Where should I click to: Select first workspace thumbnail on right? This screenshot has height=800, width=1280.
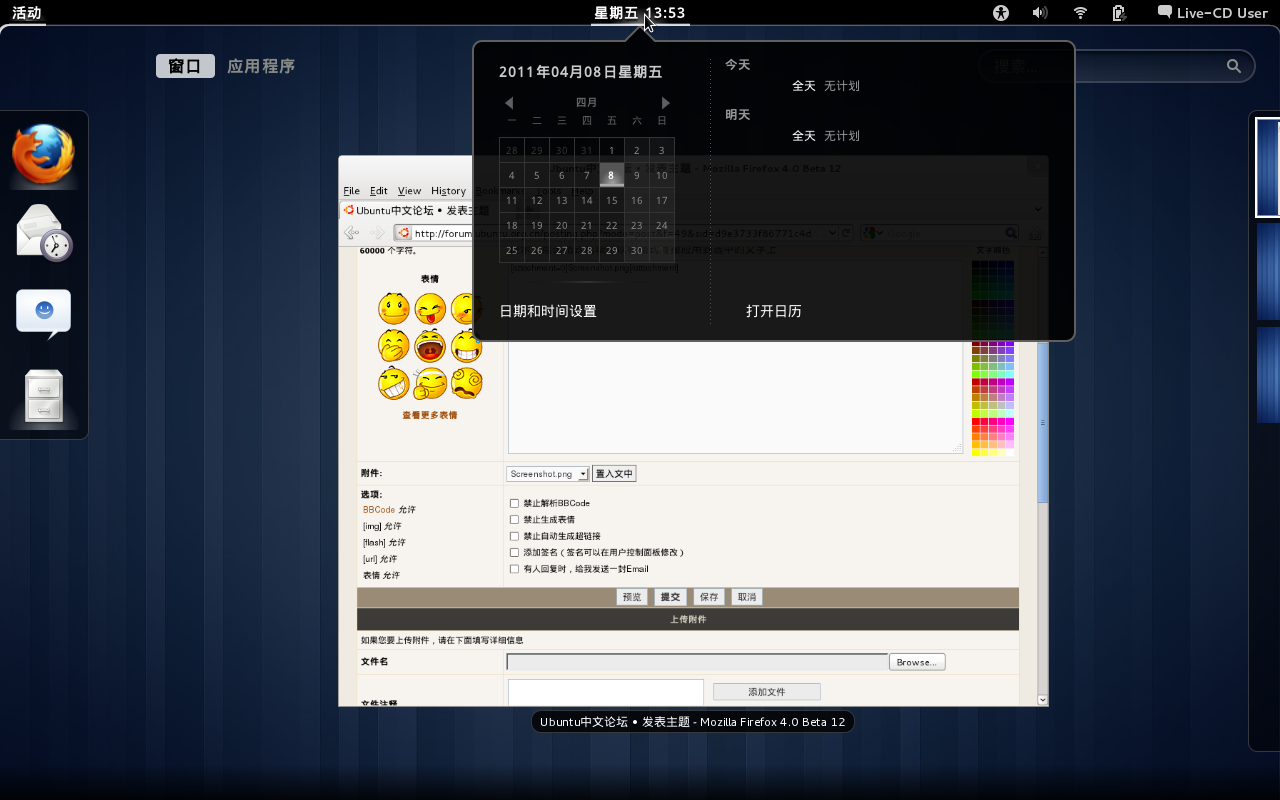click(x=1267, y=167)
